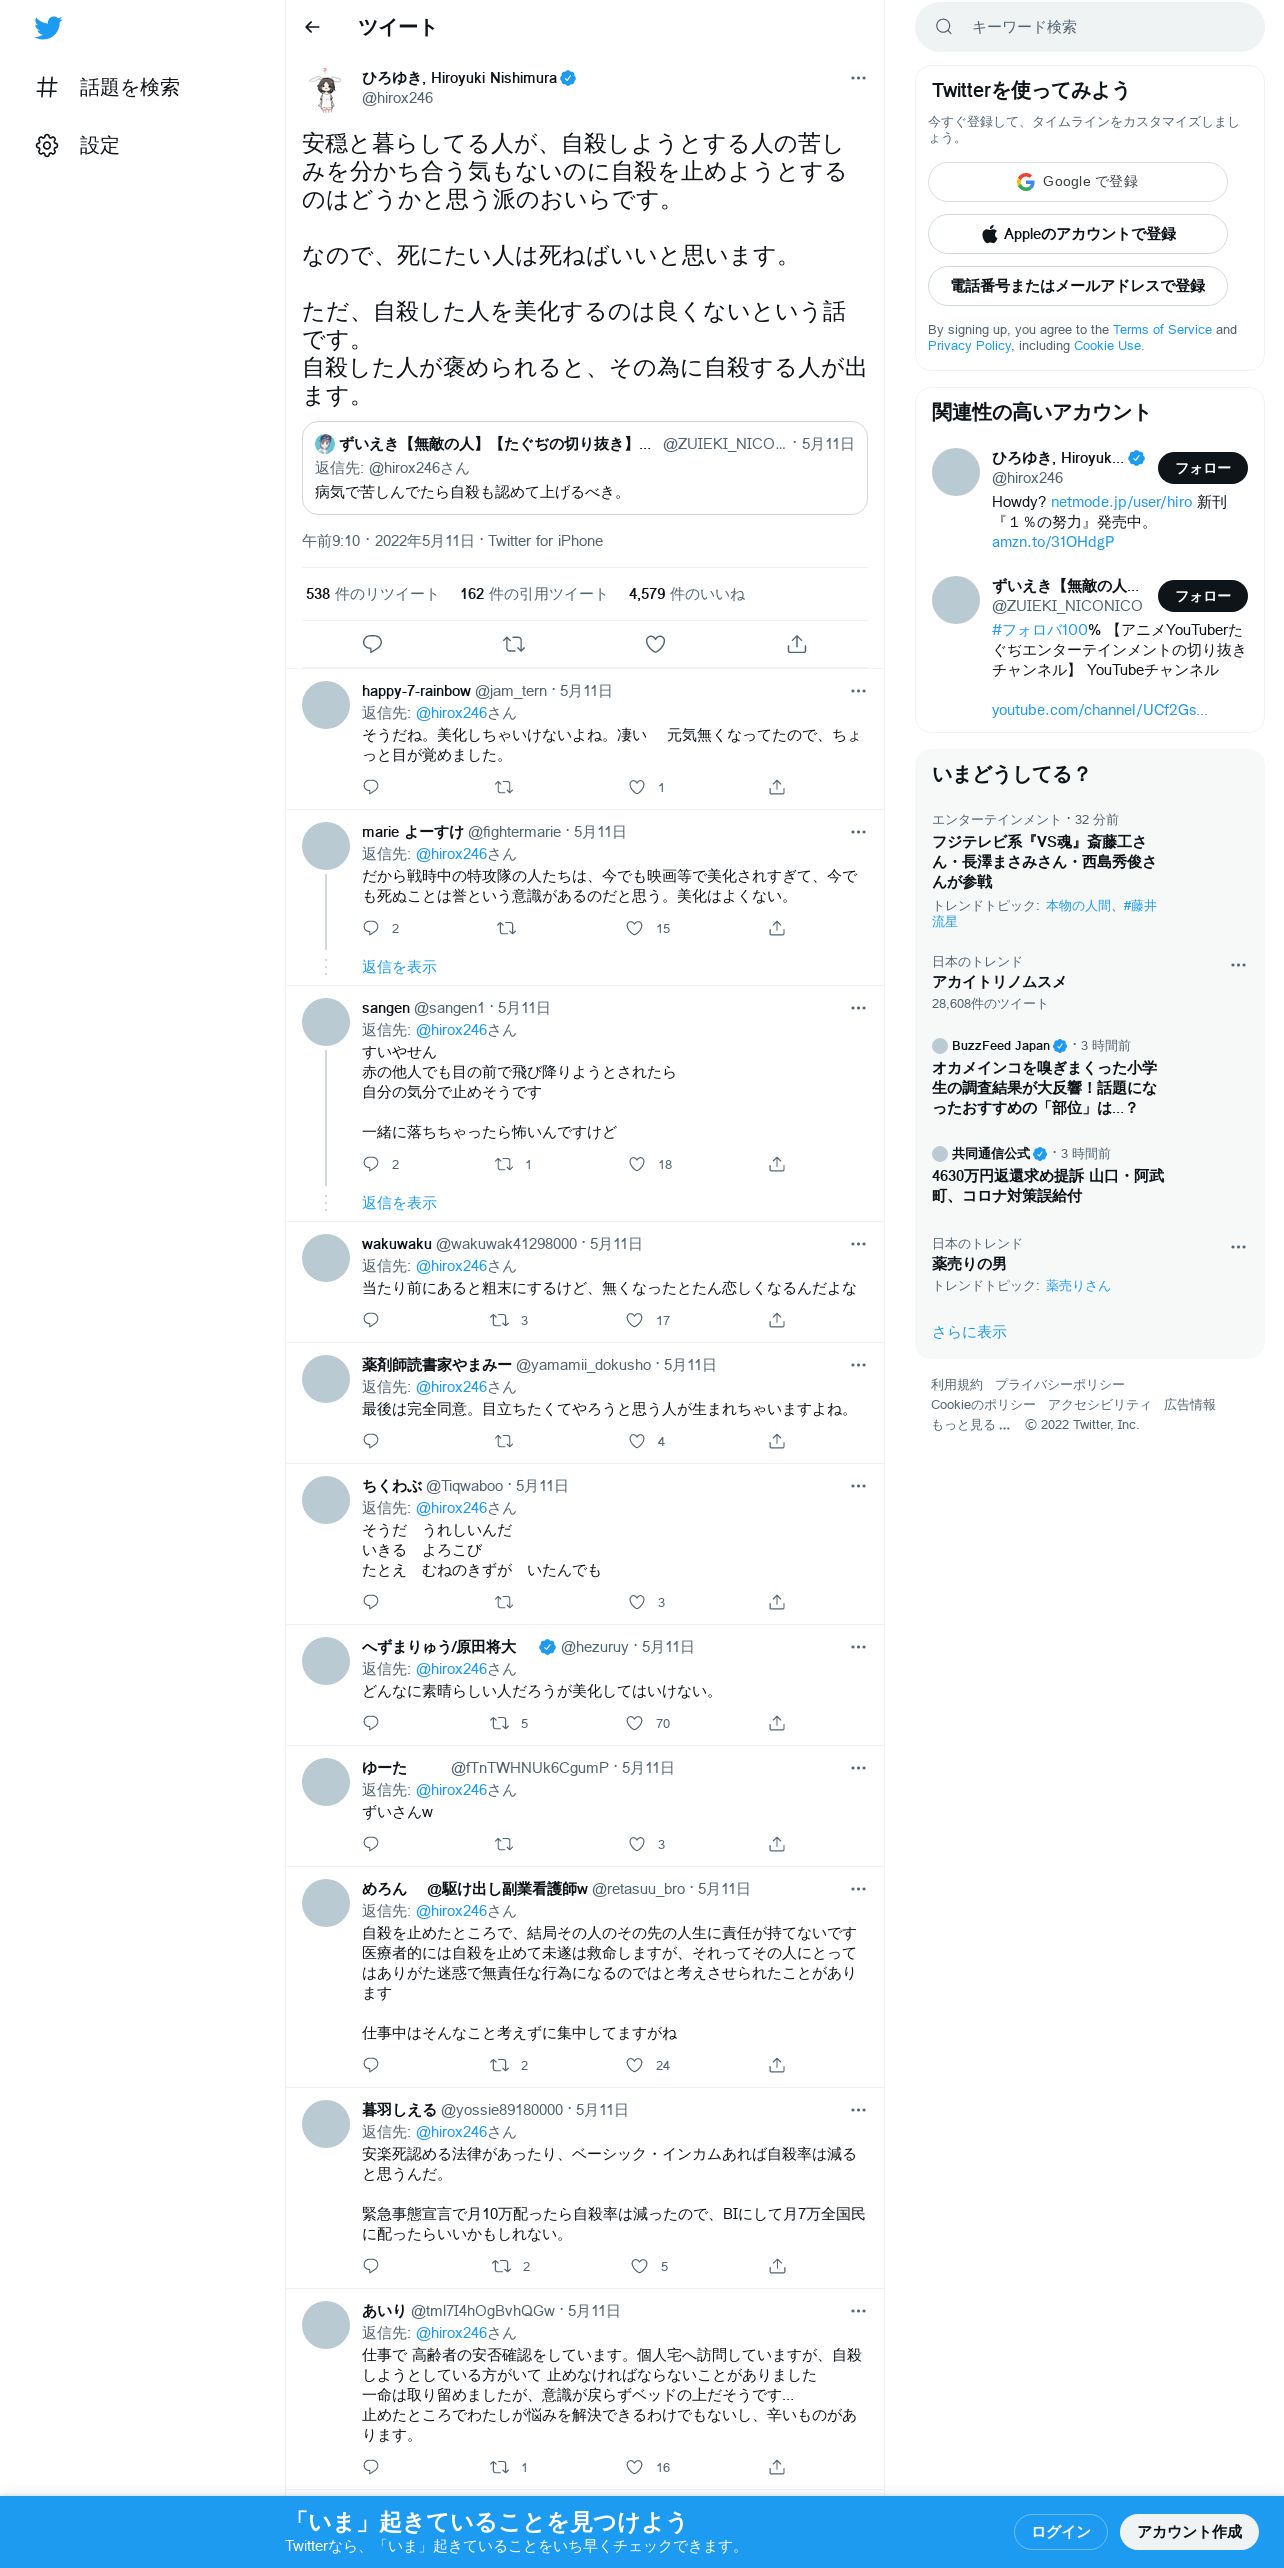Open settings gear in sidebar
This screenshot has width=1284, height=2568.
47,146
